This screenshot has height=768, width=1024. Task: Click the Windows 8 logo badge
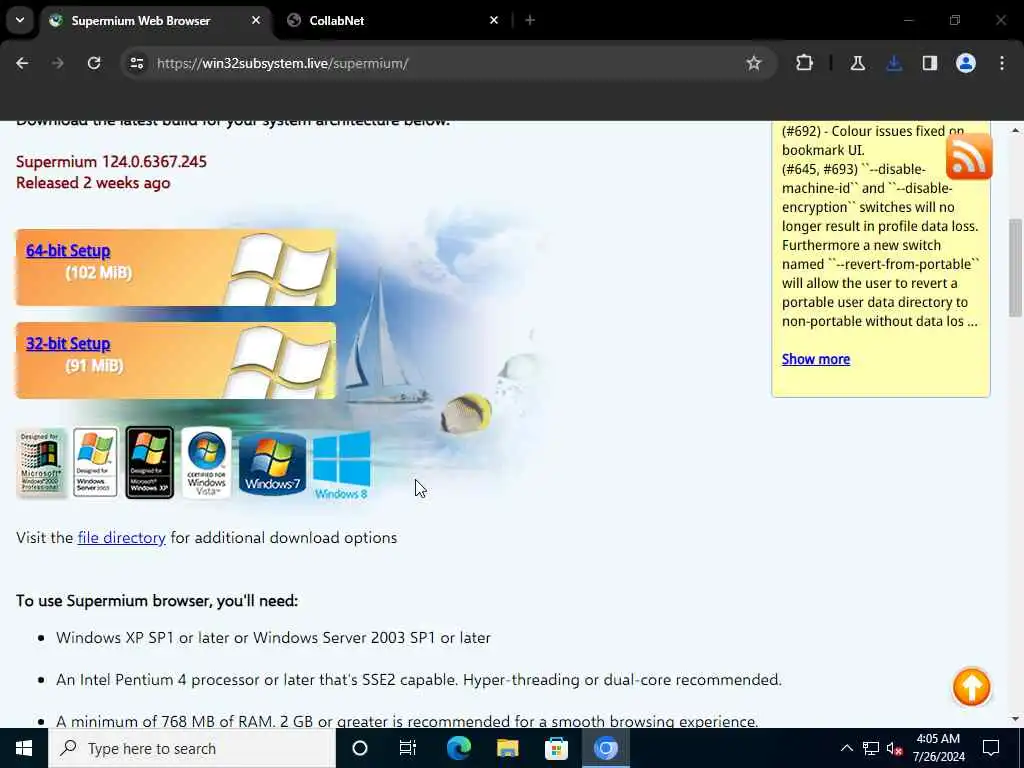342,465
